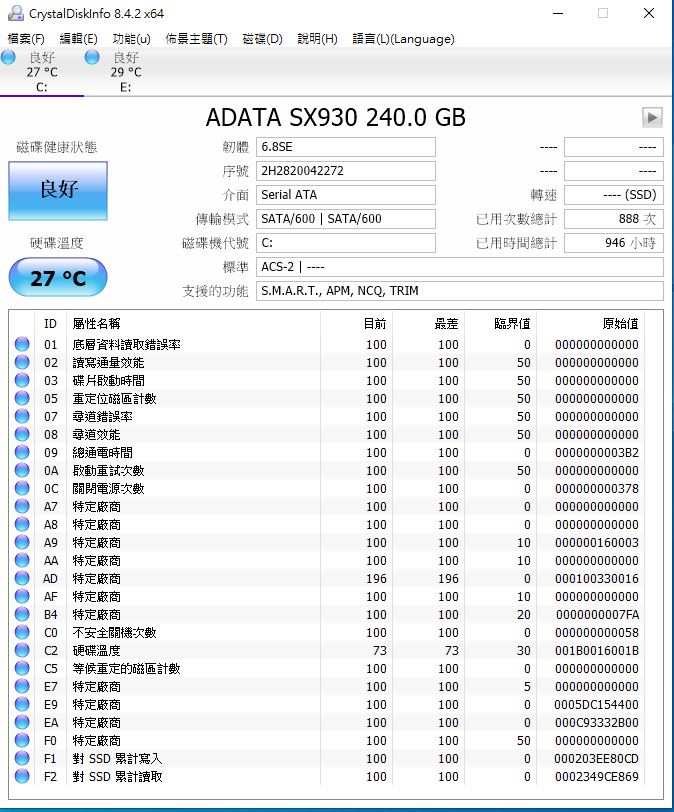Click the supported features field S.M.A.R.T., APM
The width and height of the screenshot is (674, 812).
pyautogui.click(x=460, y=291)
